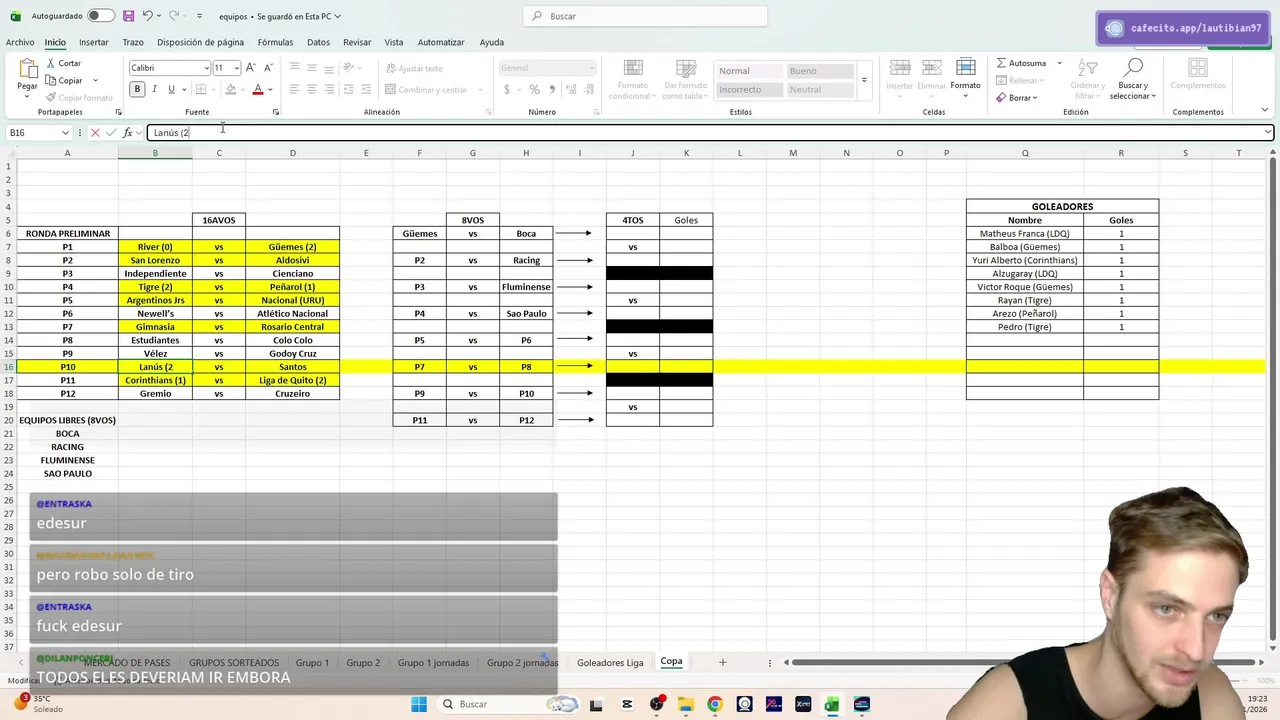The width and height of the screenshot is (1280, 720).
Task: Expand the cell styles gallery arrow
Action: pos(864,80)
